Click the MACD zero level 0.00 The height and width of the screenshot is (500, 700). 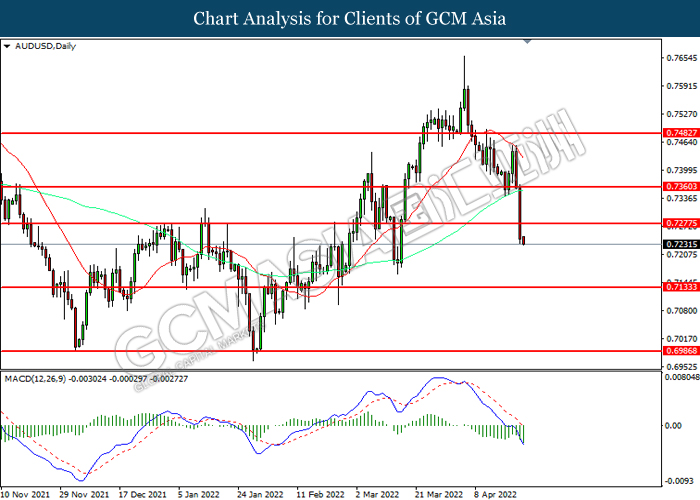[673, 426]
